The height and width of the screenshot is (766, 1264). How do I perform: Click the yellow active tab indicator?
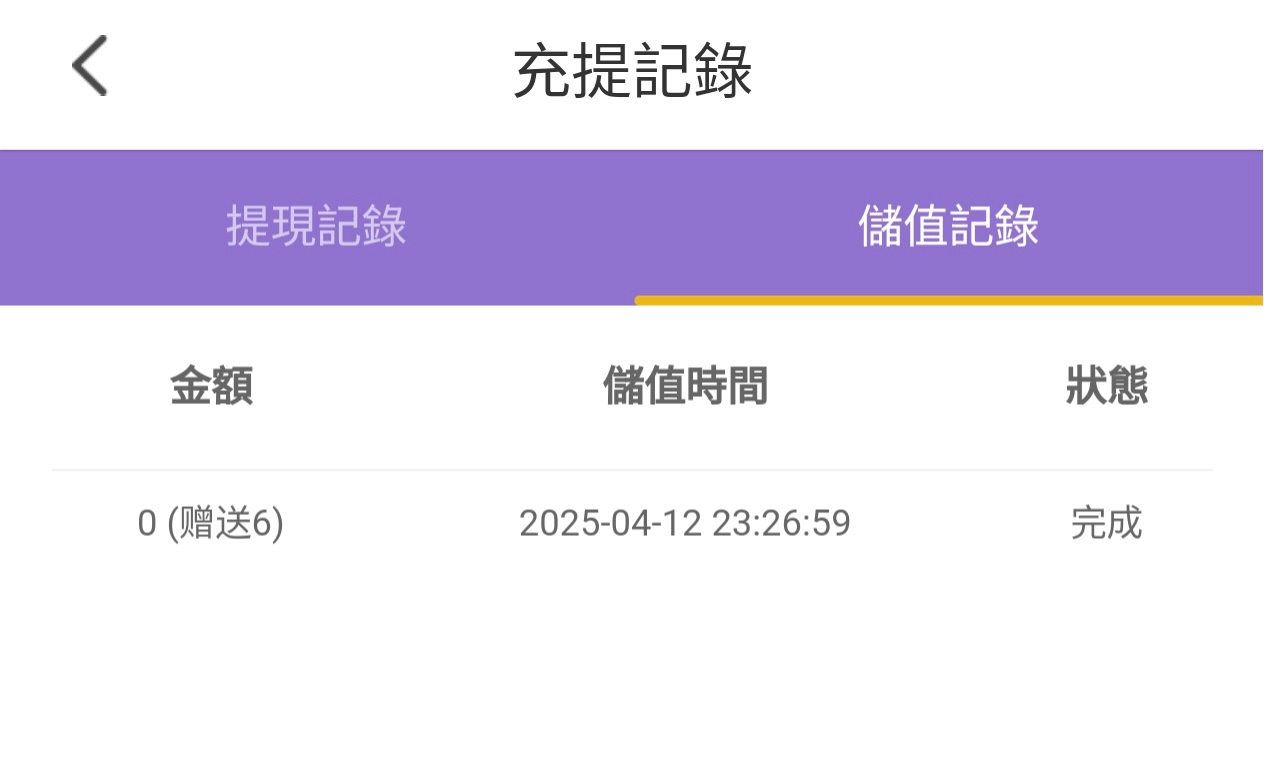(x=948, y=300)
